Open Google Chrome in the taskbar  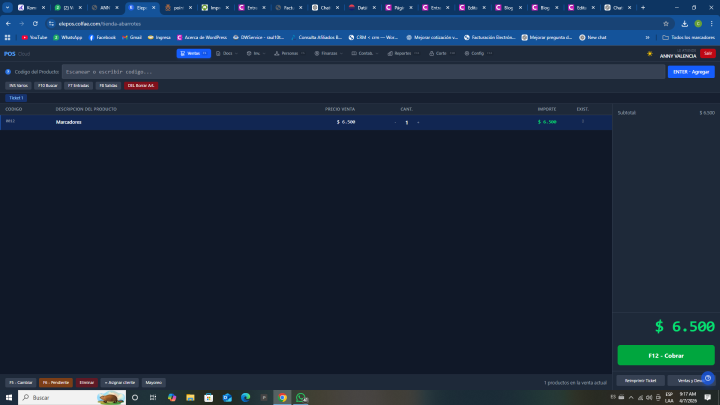(x=283, y=397)
